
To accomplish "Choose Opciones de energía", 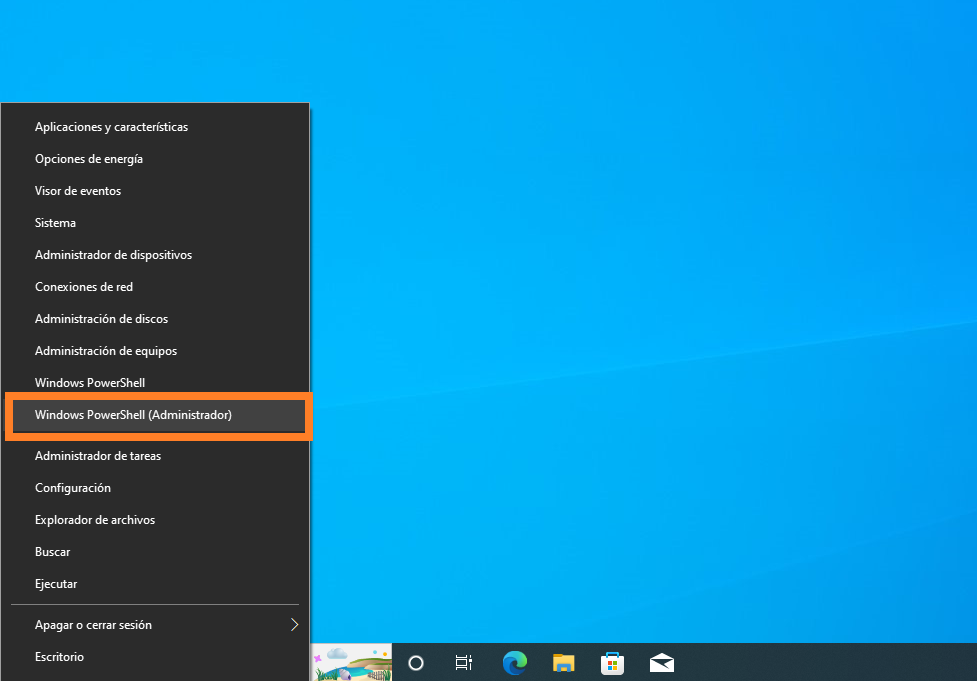I will (89, 159).
